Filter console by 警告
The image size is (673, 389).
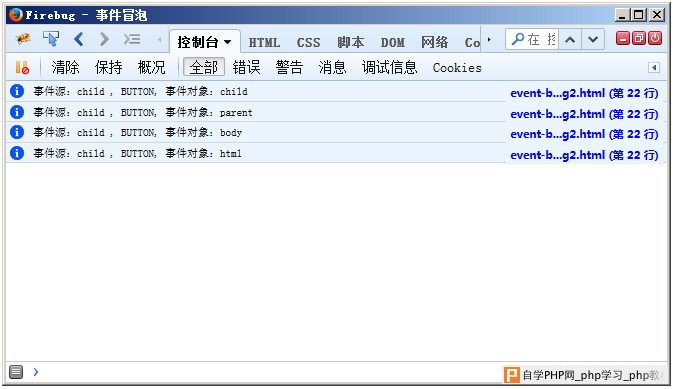click(289, 67)
